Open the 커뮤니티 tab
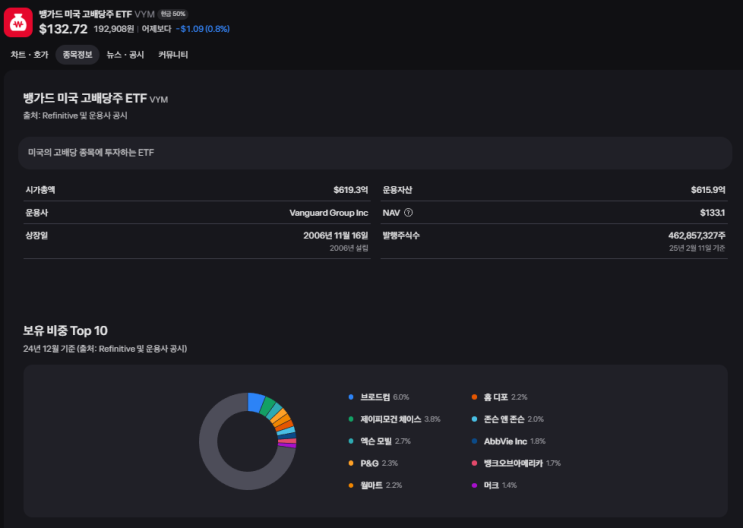This screenshot has height=528, width=743. (x=173, y=55)
